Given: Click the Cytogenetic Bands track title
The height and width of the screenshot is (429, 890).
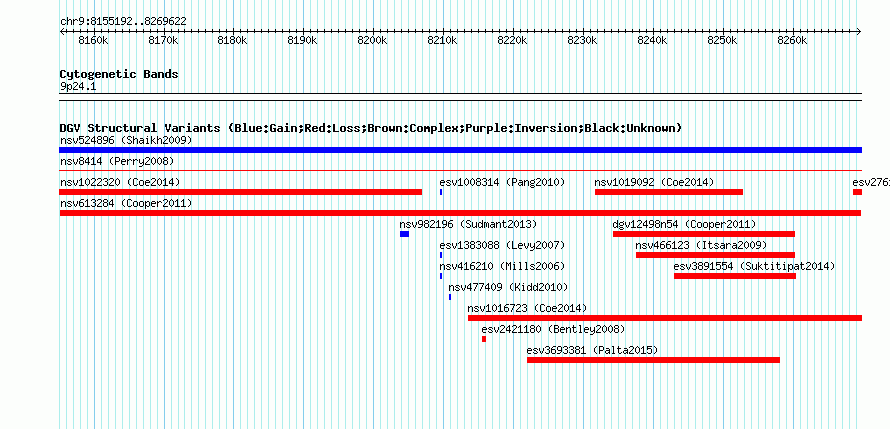Looking at the screenshot, I should [119, 74].
